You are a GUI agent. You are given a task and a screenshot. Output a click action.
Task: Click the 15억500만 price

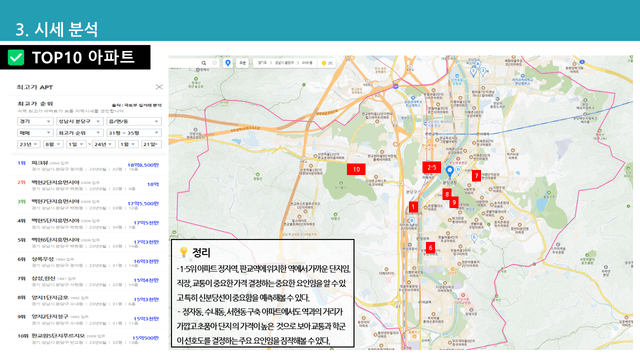pos(146,338)
